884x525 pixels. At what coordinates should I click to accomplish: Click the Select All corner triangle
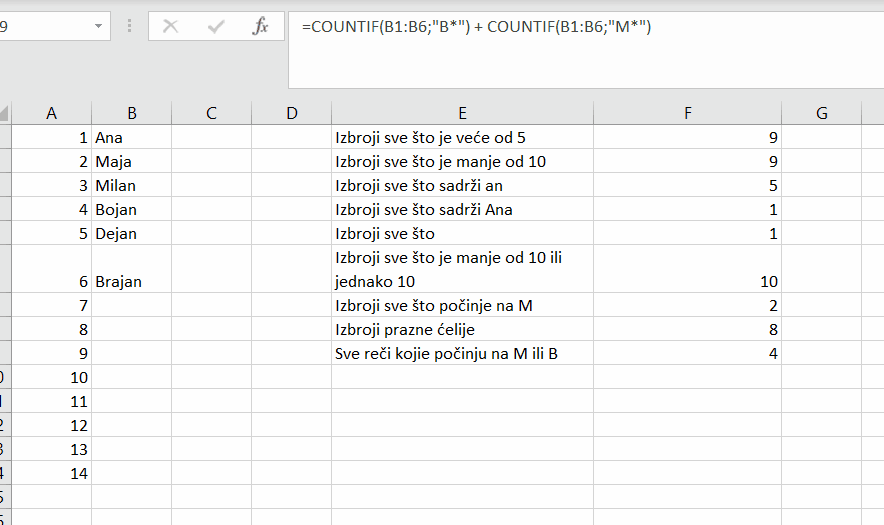coord(5,113)
